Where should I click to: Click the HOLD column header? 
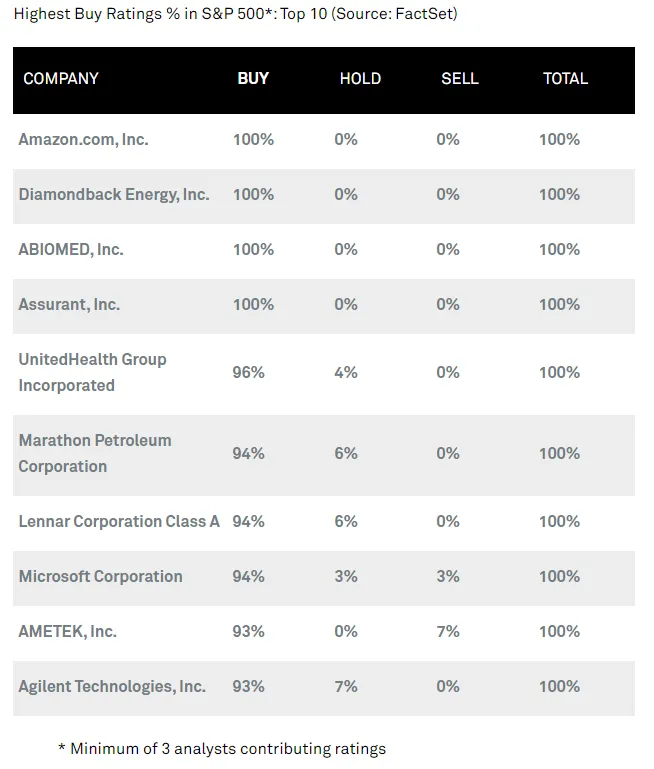click(x=360, y=78)
